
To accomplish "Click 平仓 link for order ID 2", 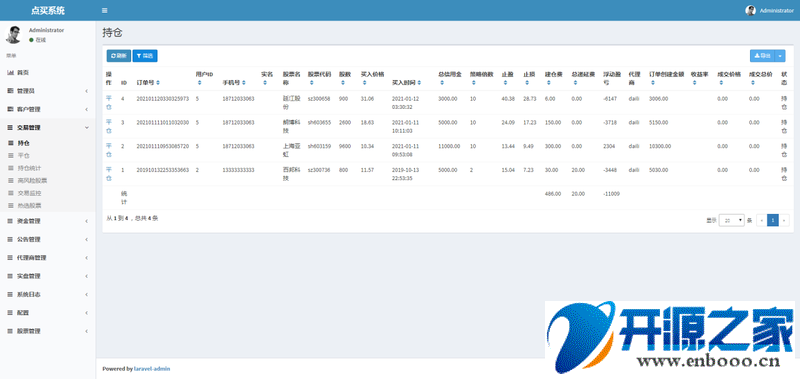I will click(x=108, y=150).
